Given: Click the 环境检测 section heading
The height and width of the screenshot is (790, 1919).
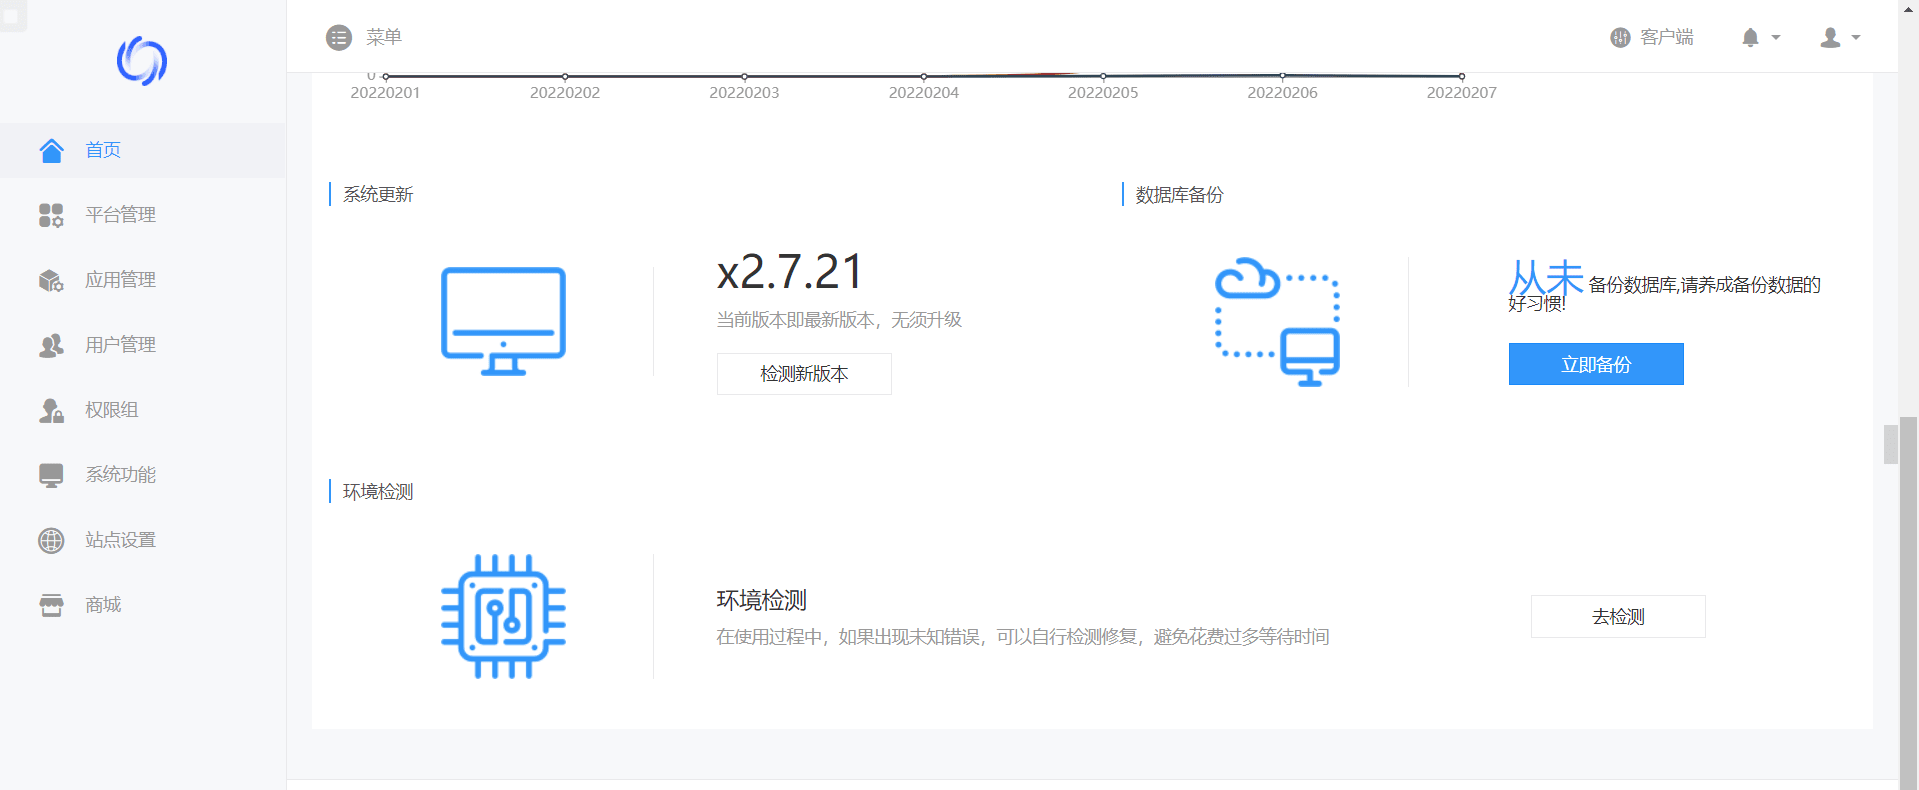Looking at the screenshot, I should [x=378, y=491].
